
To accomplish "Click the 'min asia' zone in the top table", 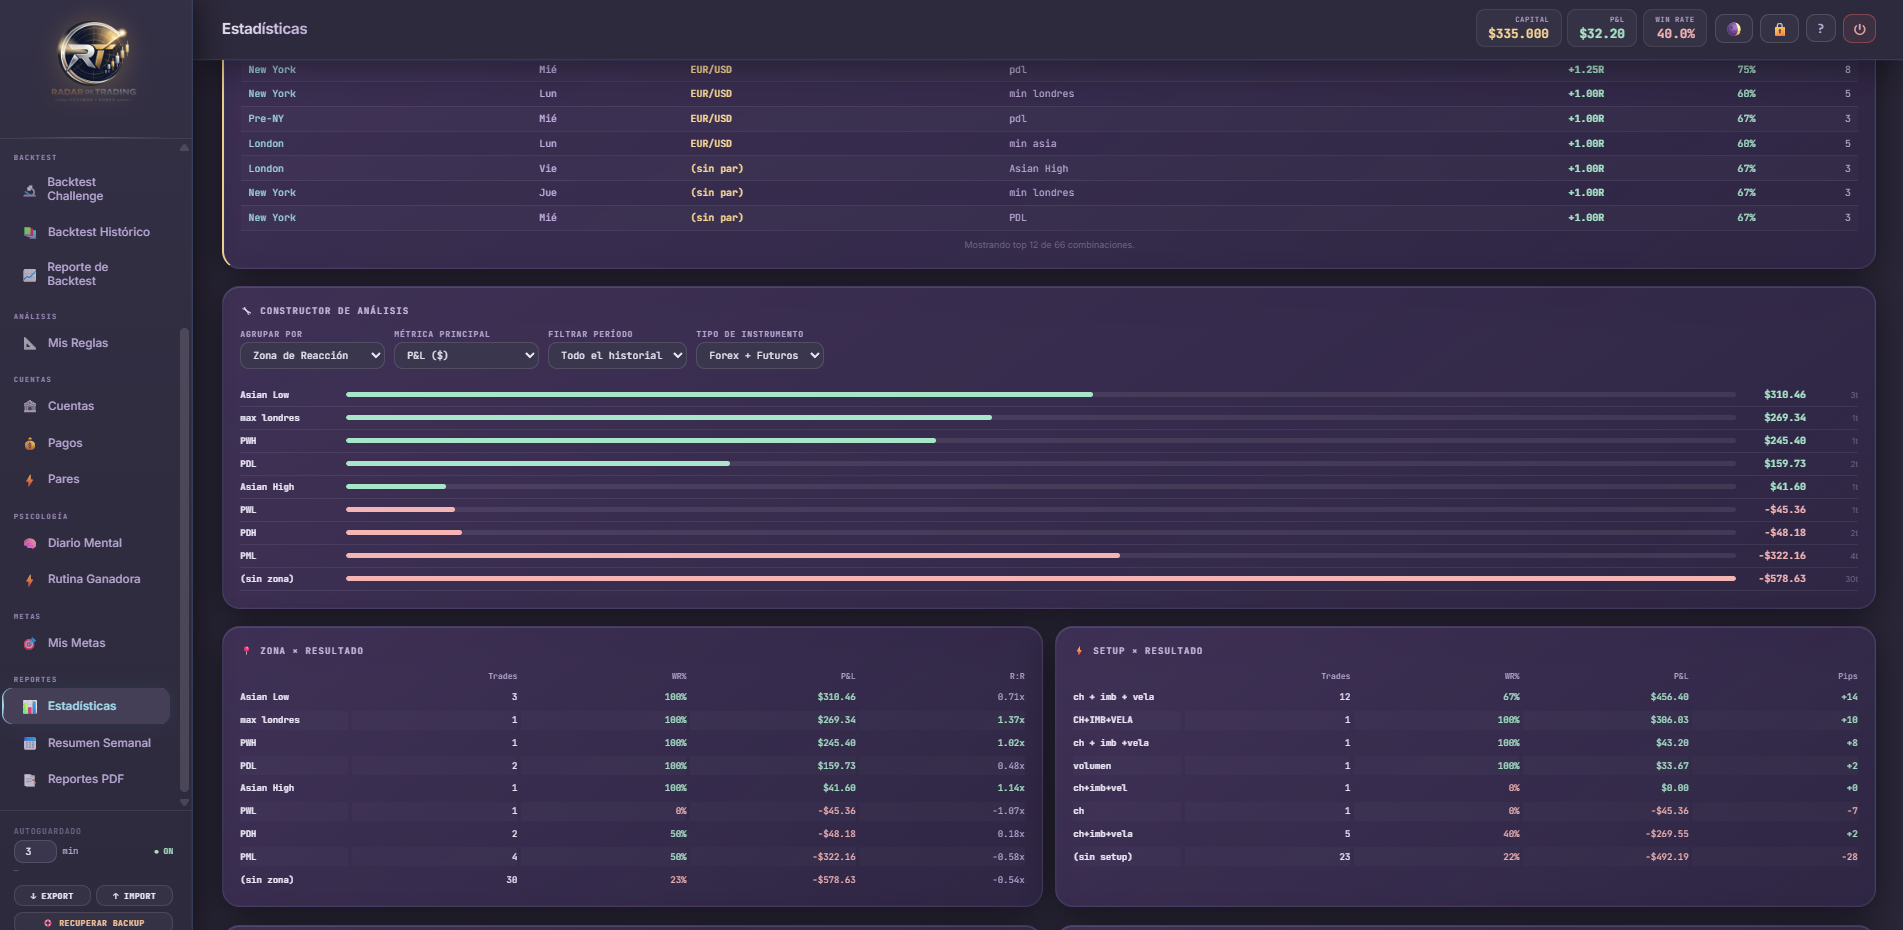I will pyautogui.click(x=1032, y=144).
